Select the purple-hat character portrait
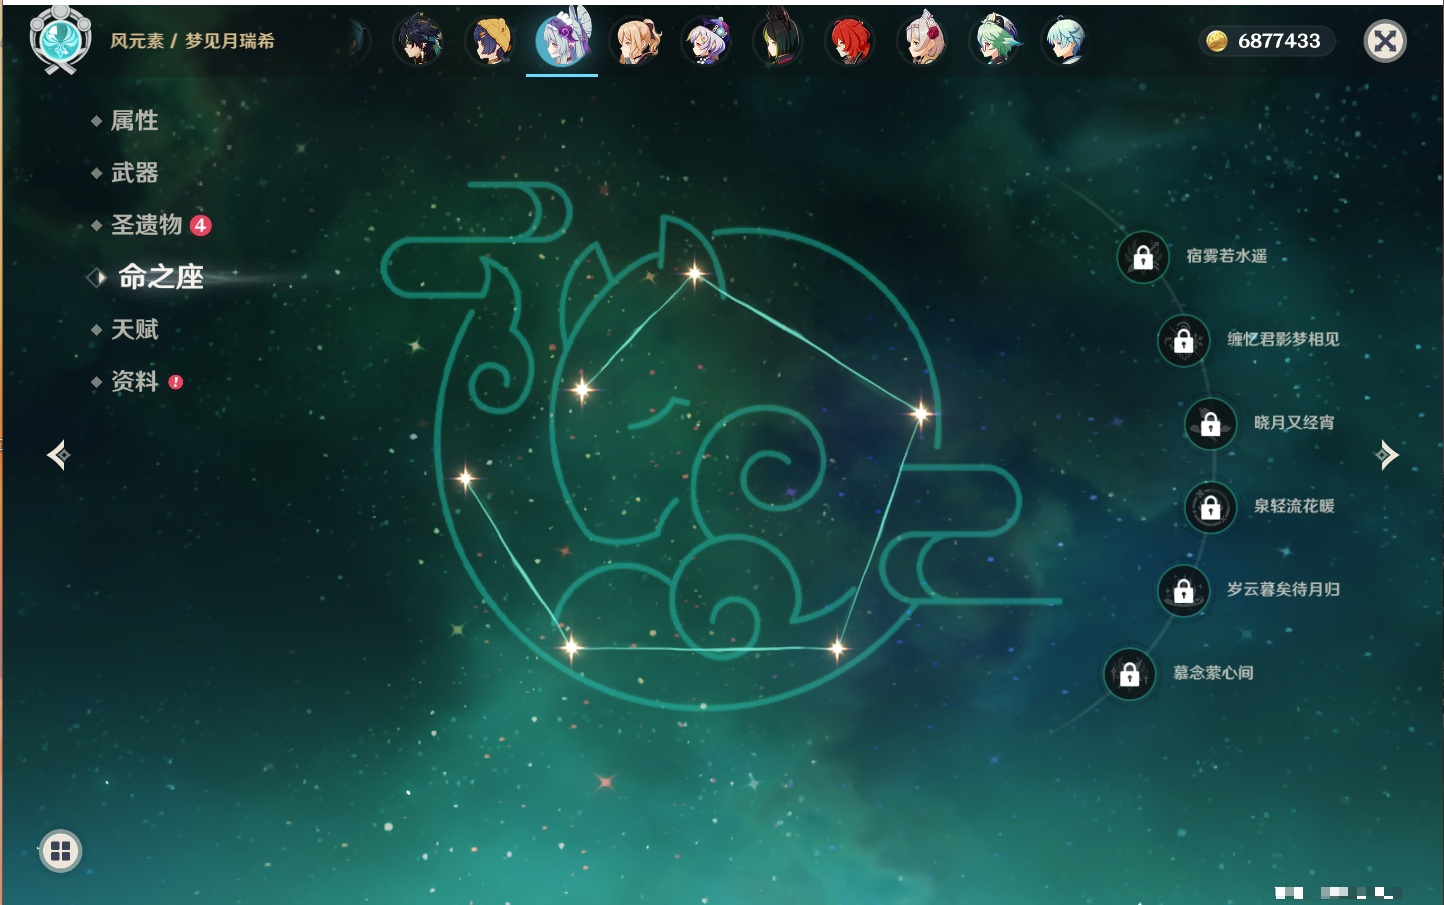Viewport: 1444px width, 905px height. click(x=706, y=42)
